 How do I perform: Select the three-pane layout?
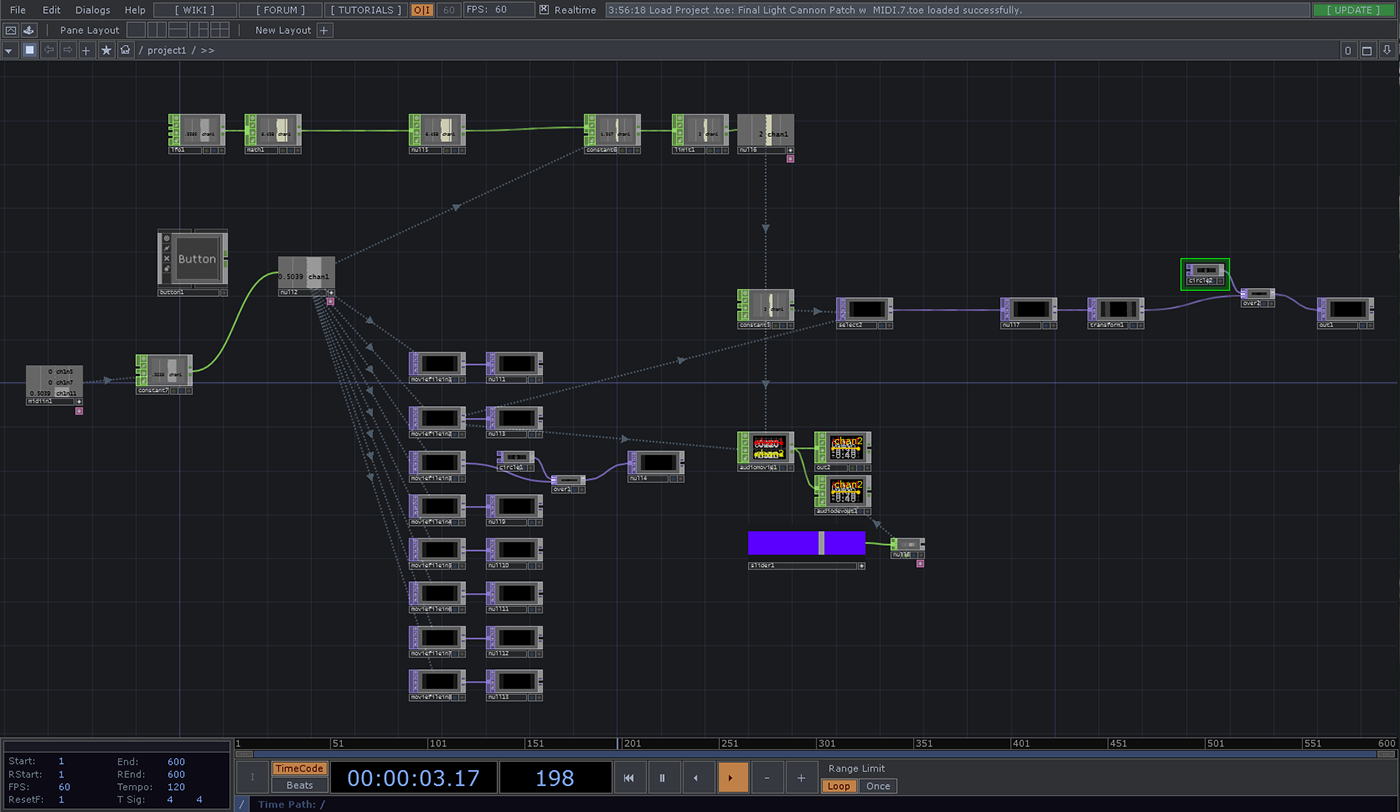coord(199,30)
